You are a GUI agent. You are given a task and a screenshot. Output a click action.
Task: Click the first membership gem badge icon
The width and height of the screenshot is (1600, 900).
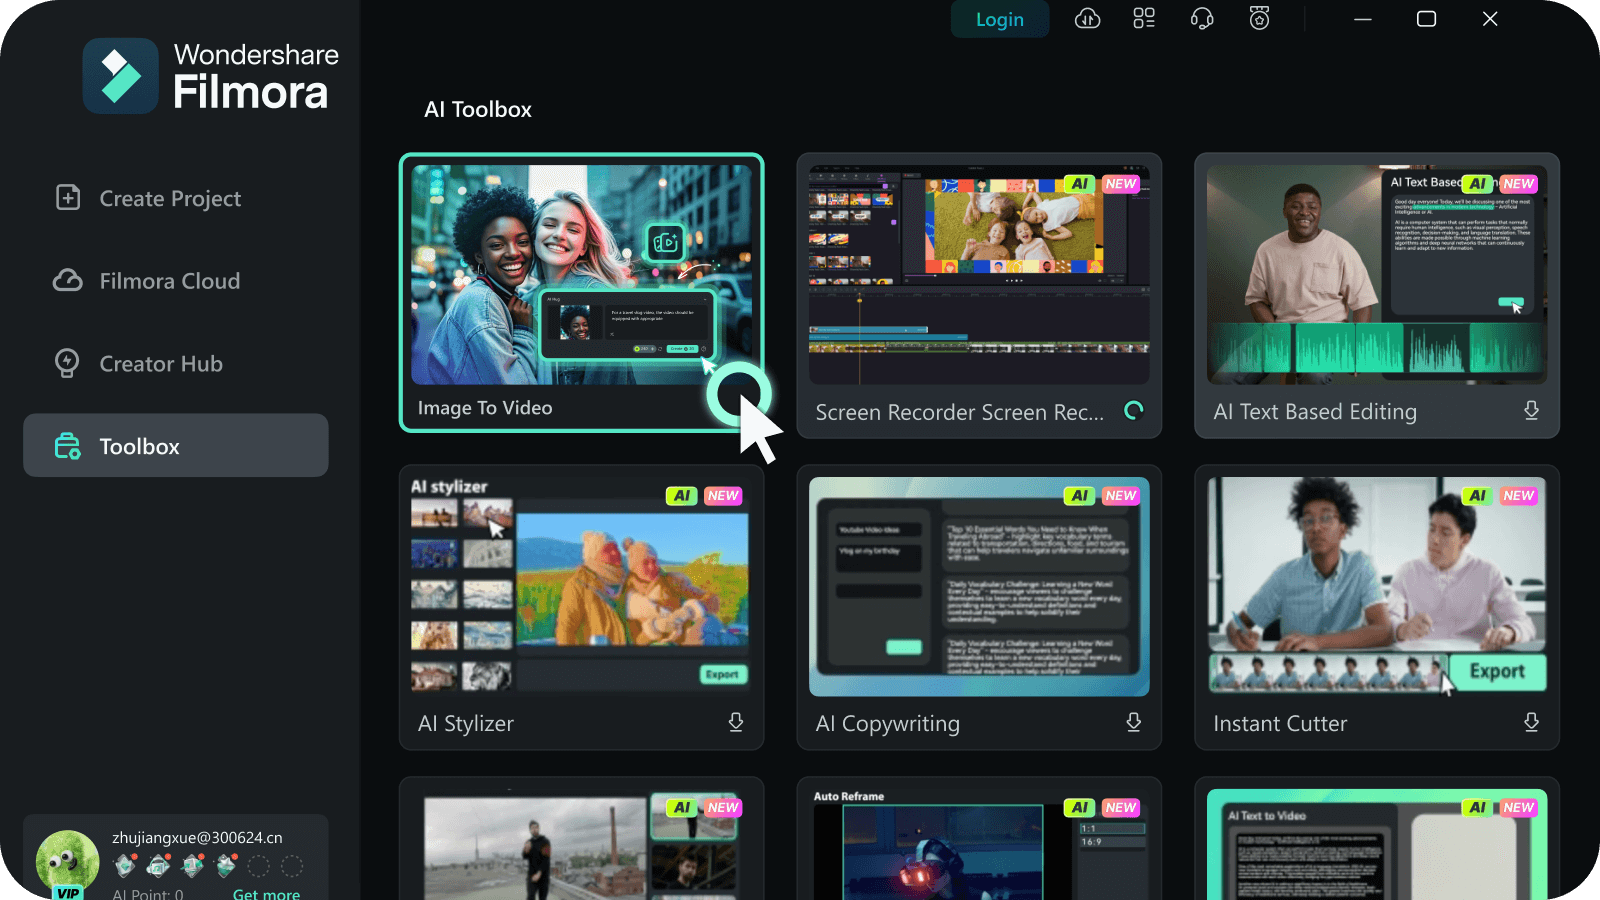(125, 865)
